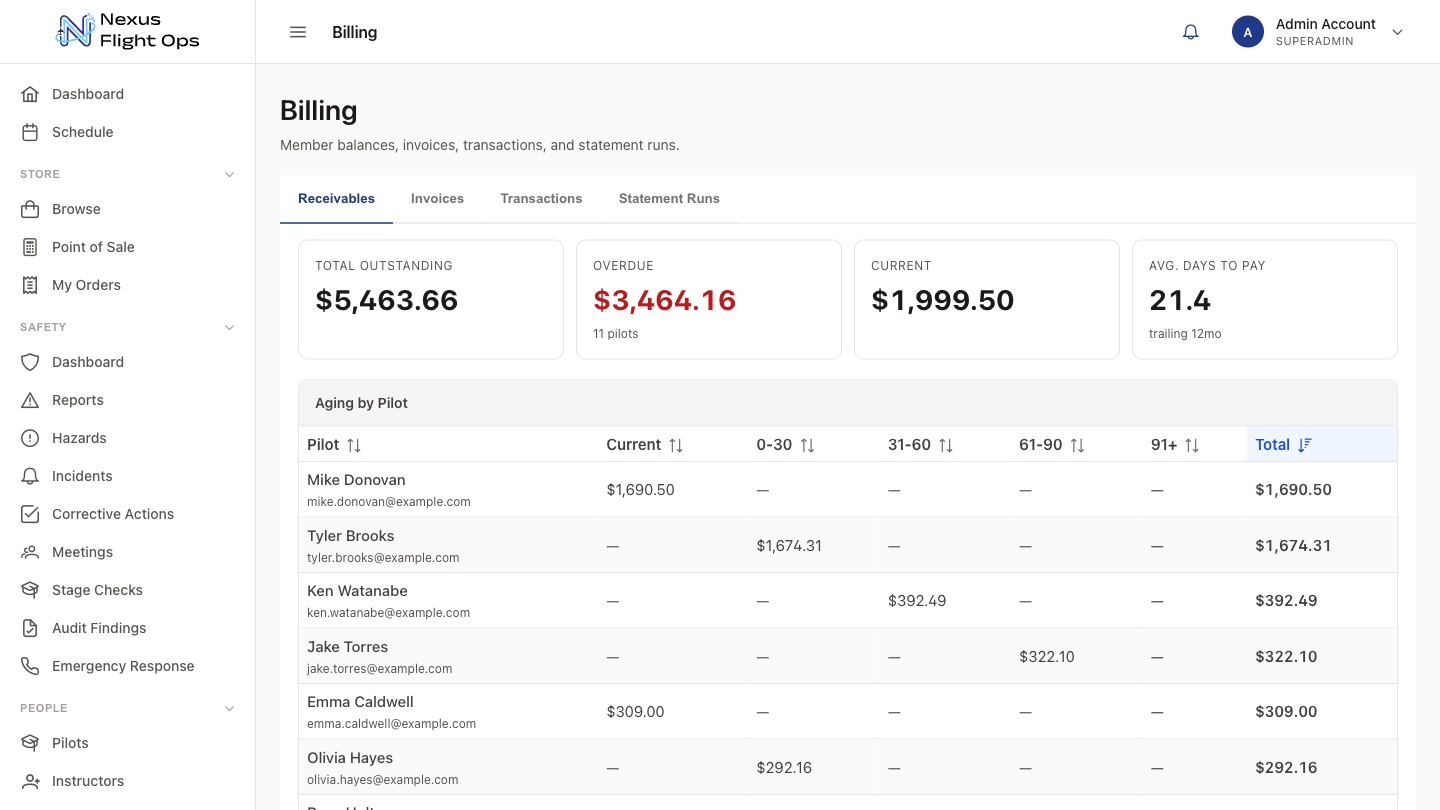This screenshot has height=810, width=1440.
Task: Collapse the STORE sidebar section
Action: [229, 174]
